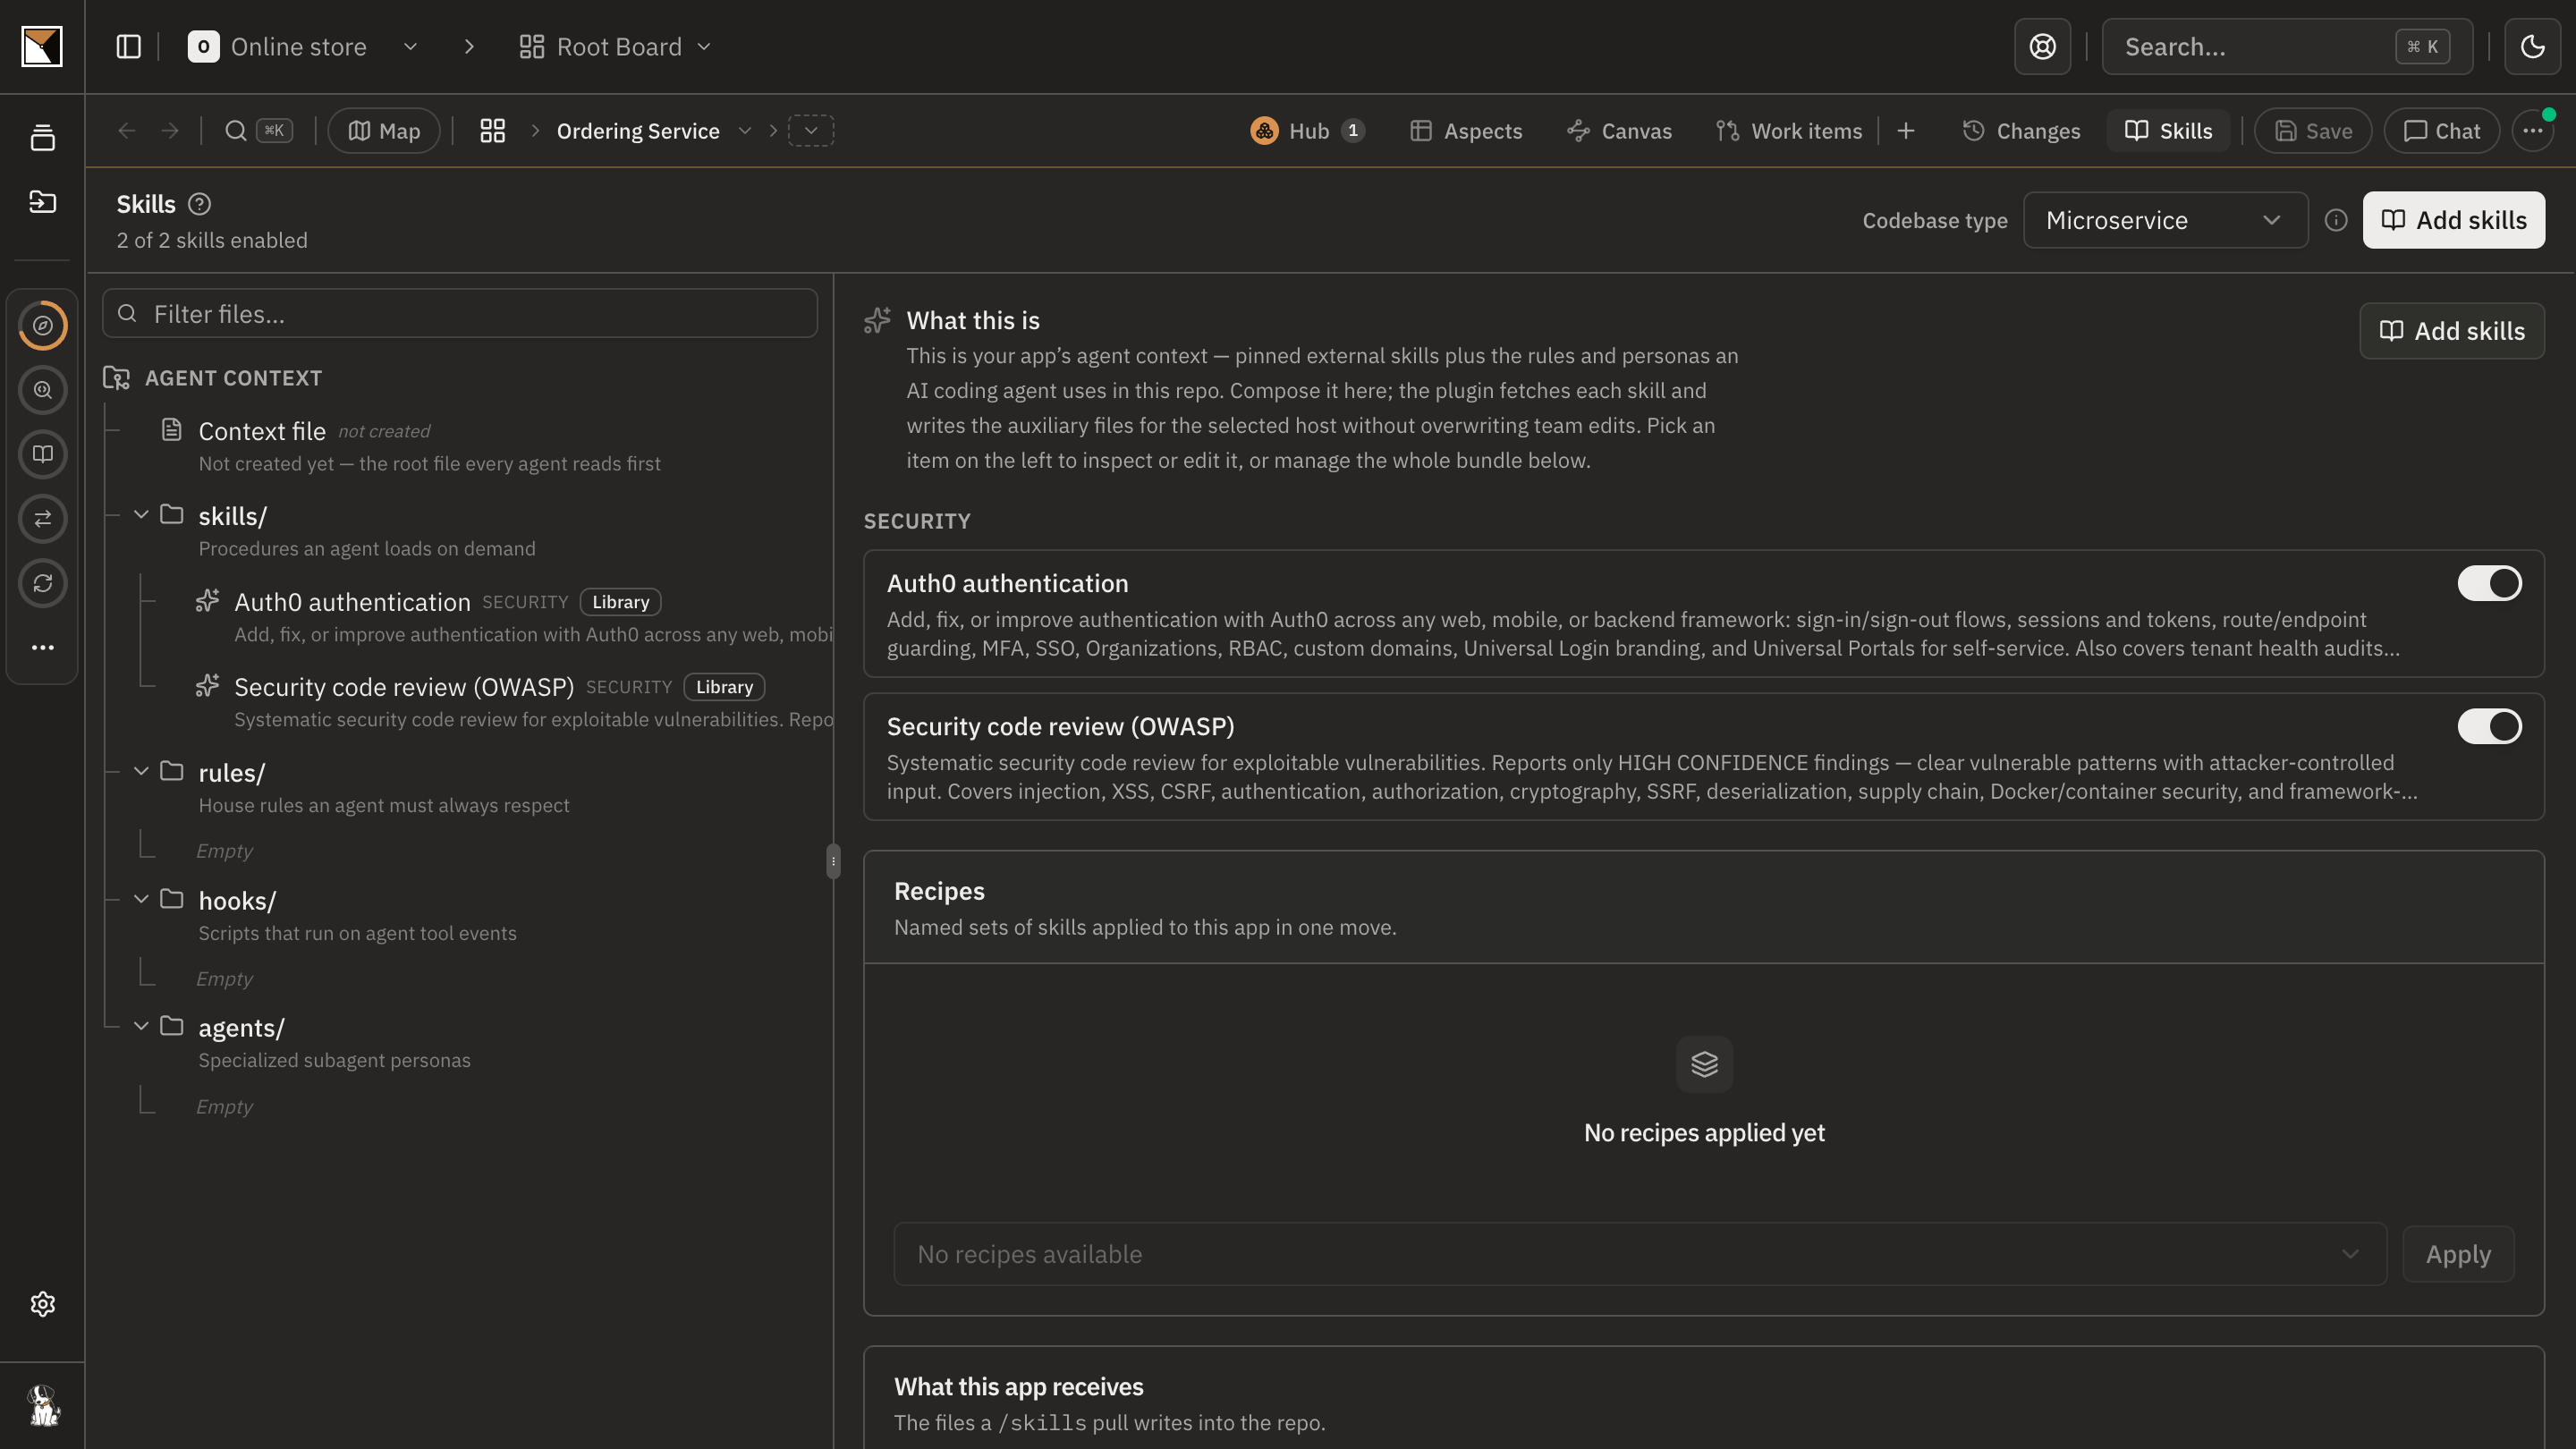Image resolution: width=2576 pixels, height=1449 pixels.
Task: Open the compass icon in left rail
Action: (42, 326)
